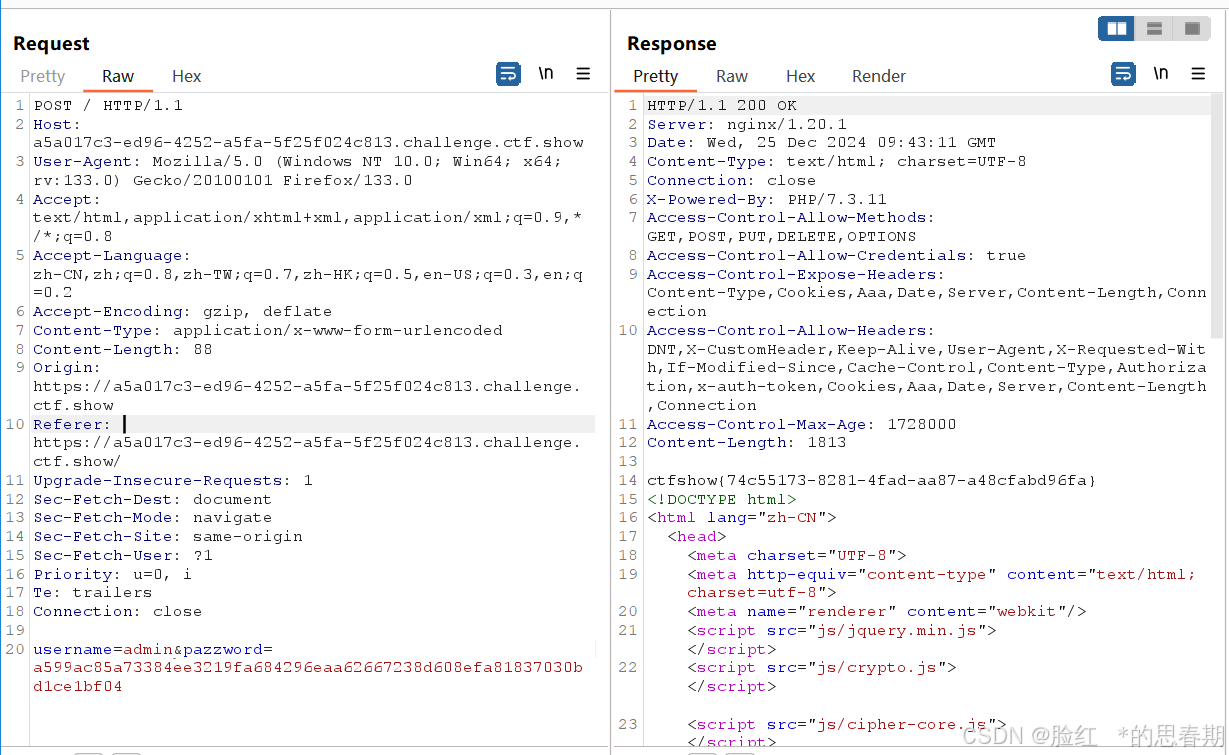Click the Content-Length: 1813 response header
Screen dimensions: 1229x755
pos(747,442)
